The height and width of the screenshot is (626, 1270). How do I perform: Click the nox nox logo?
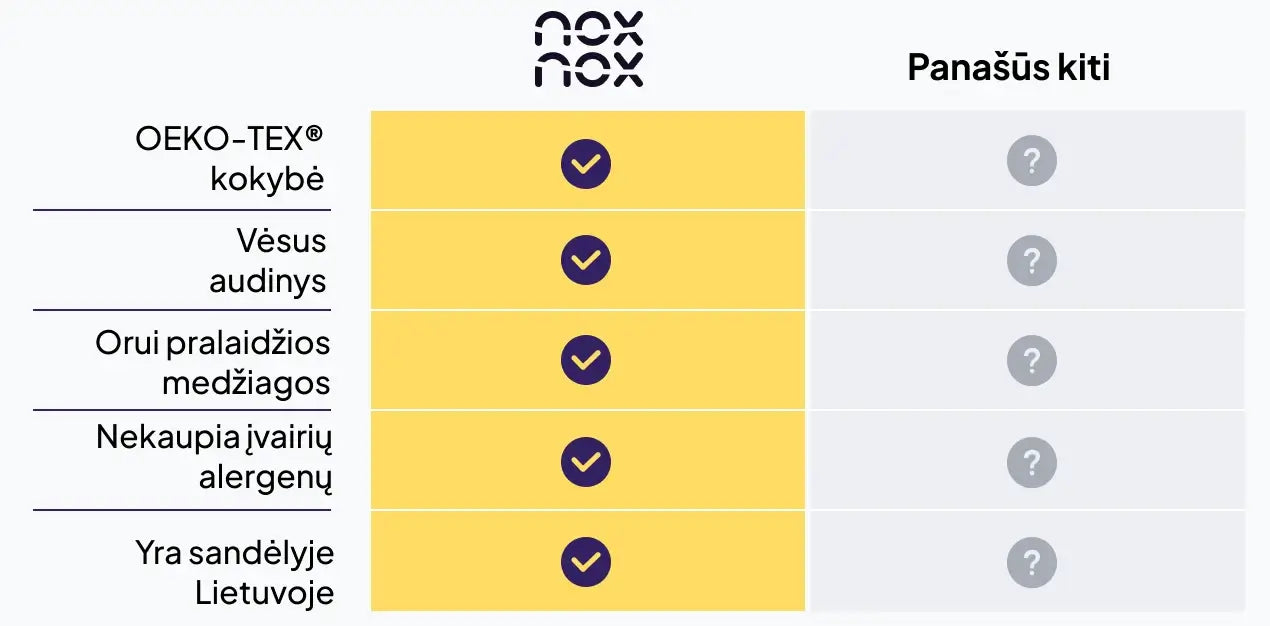coord(588,50)
